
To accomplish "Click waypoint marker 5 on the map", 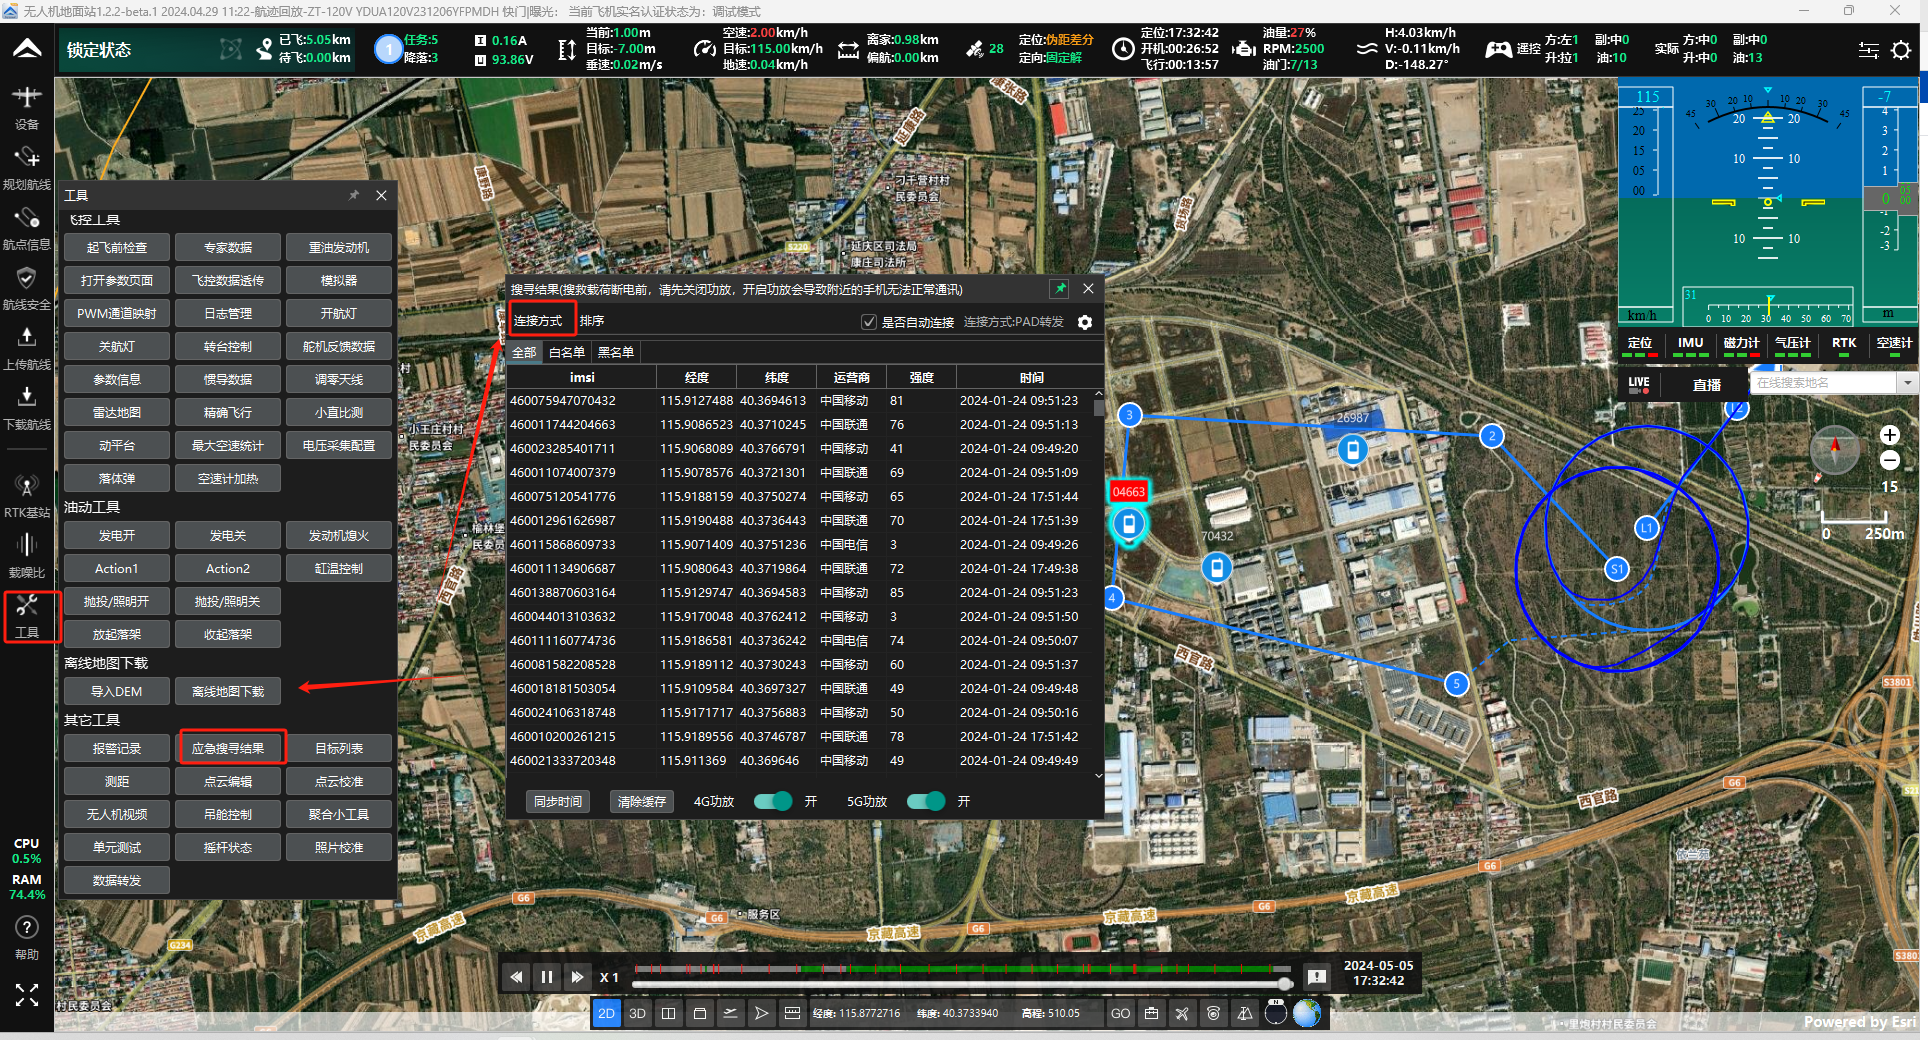I will [x=1457, y=683].
